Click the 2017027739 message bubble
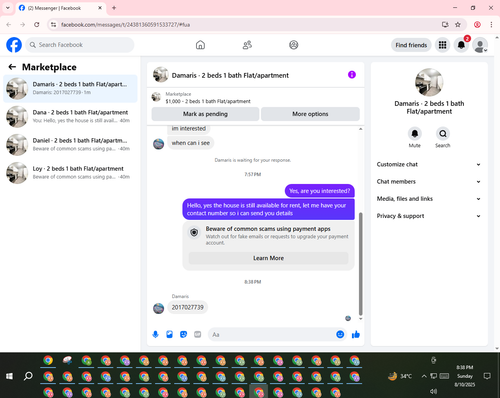Image resolution: width=500 pixels, height=398 pixels. coord(187,307)
